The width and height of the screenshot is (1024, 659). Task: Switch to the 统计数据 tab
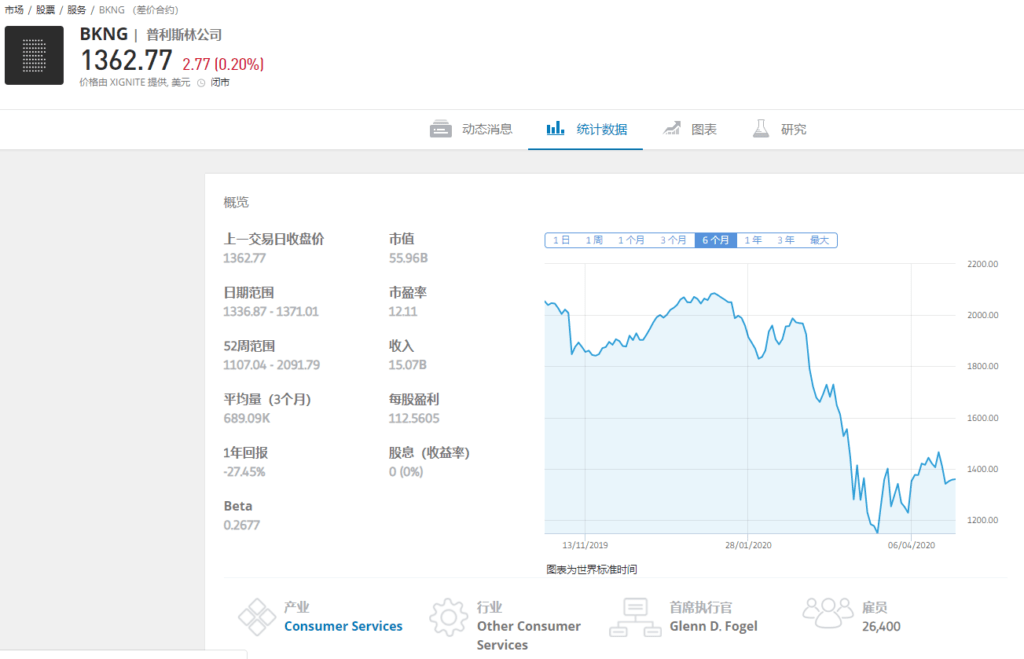click(x=586, y=129)
